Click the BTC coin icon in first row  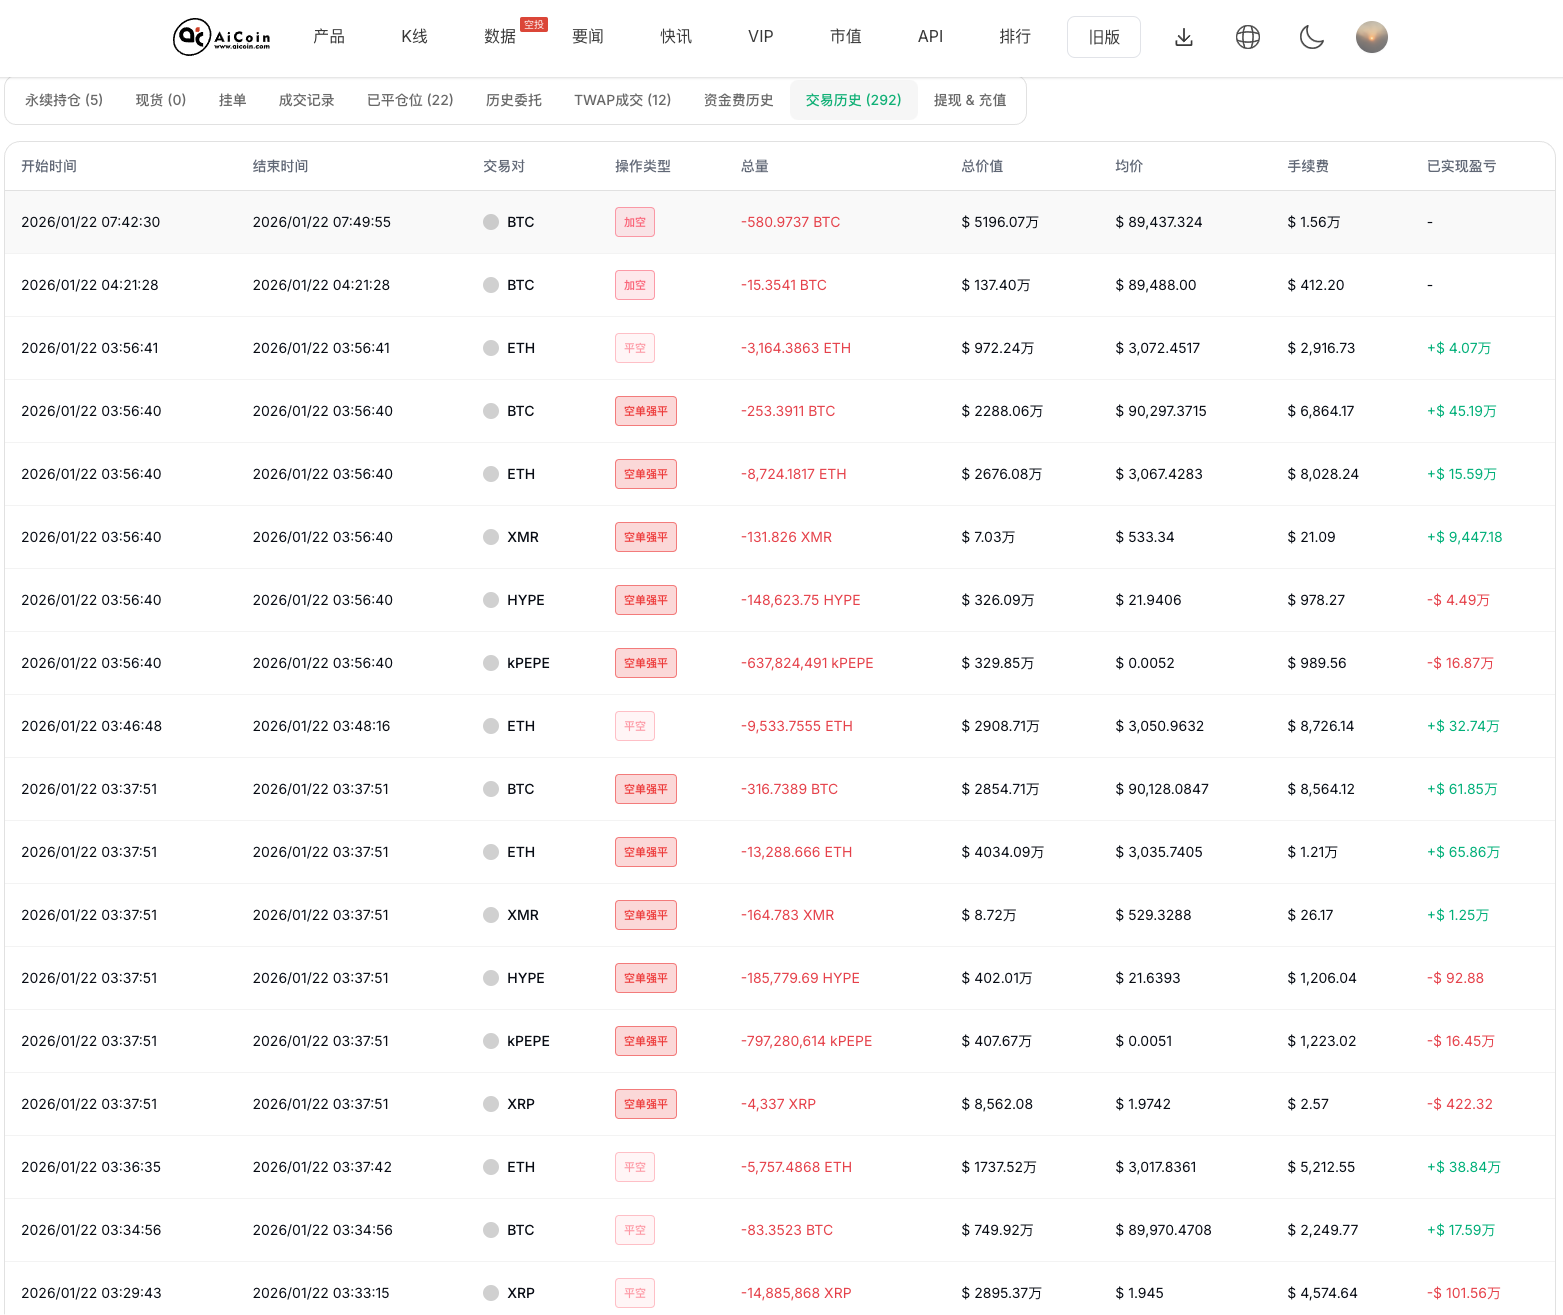(491, 222)
